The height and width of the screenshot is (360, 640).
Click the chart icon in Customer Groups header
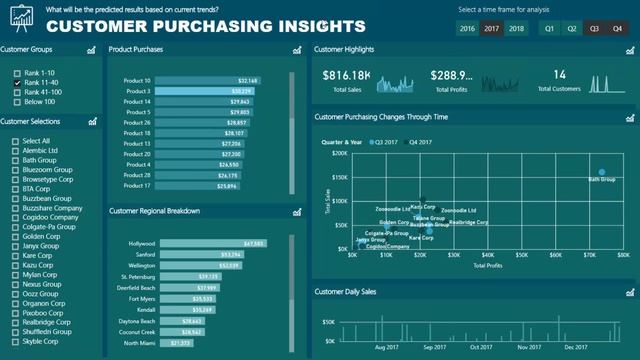[x=91, y=50]
